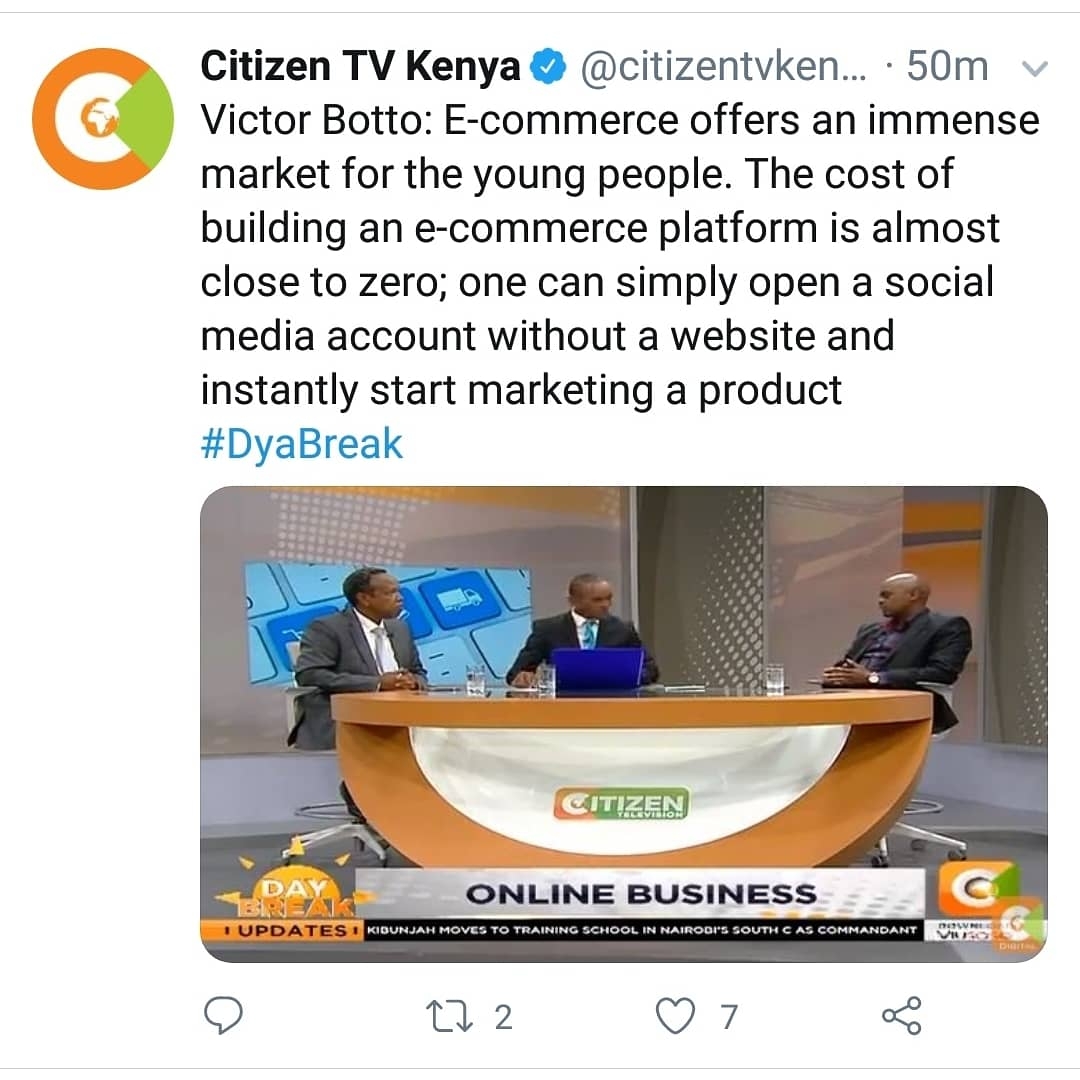
Task: Open Citizen TV Kenya profile avatar
Action: tap(103, 118)
